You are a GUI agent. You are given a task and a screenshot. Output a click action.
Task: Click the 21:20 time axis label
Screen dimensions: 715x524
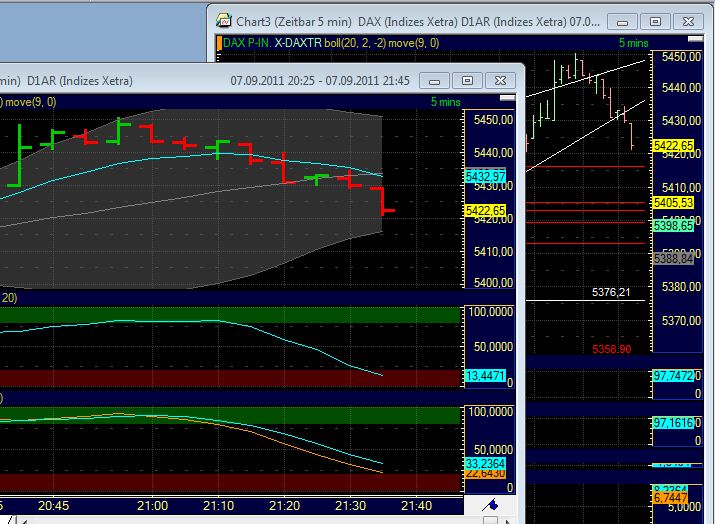[285, 506]
